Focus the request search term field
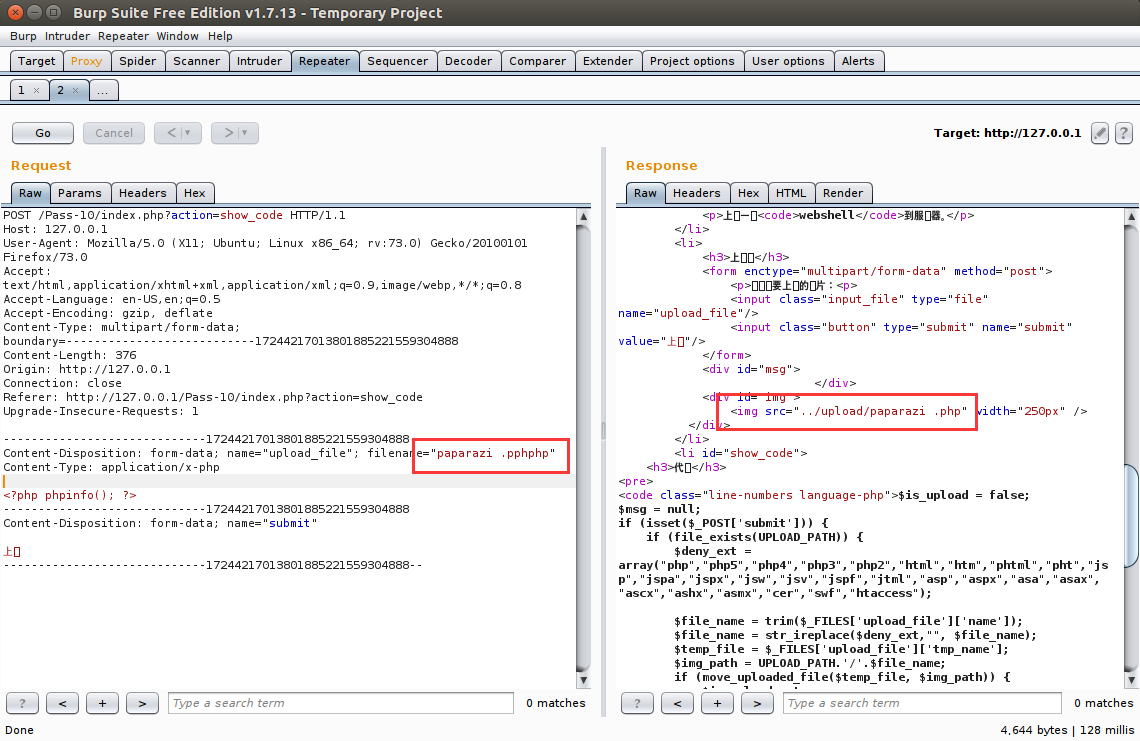 [341, 703]
